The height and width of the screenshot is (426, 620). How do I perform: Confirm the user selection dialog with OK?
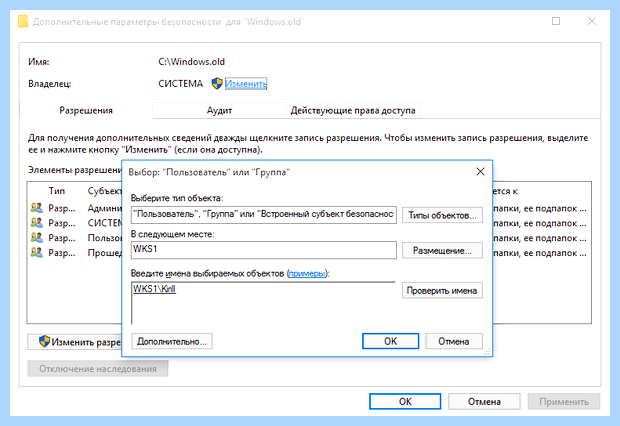(390, 341)
